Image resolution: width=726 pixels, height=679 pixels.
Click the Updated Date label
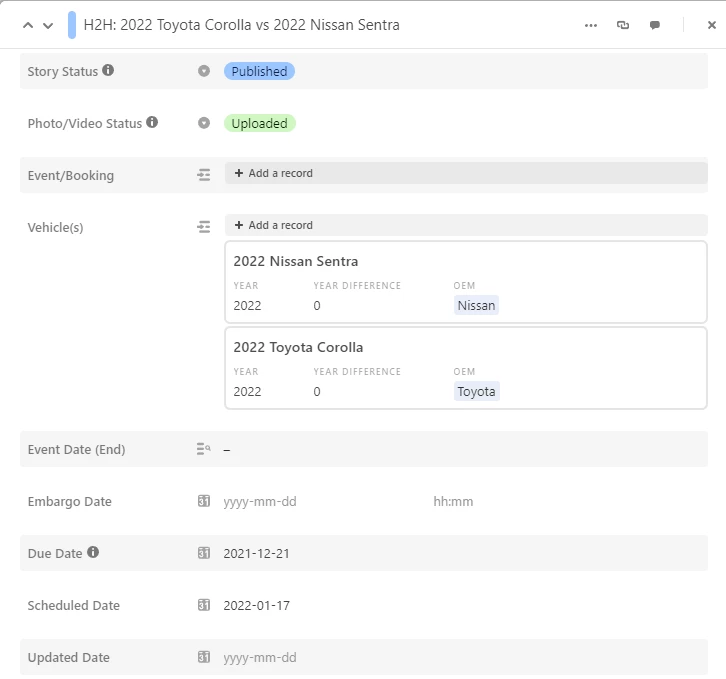pos(69,657)
